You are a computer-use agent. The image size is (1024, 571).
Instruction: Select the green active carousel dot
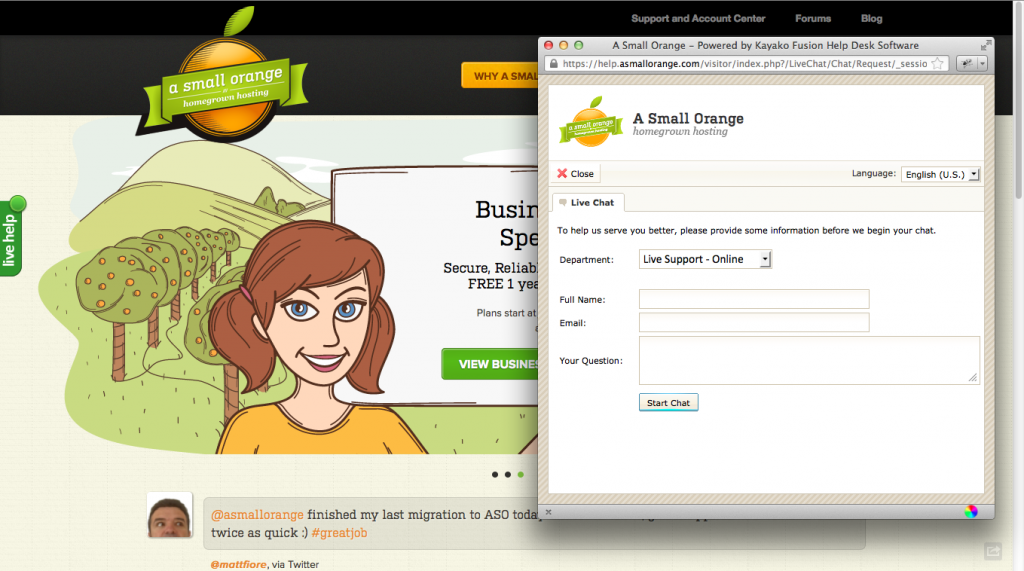click(520, 474)
